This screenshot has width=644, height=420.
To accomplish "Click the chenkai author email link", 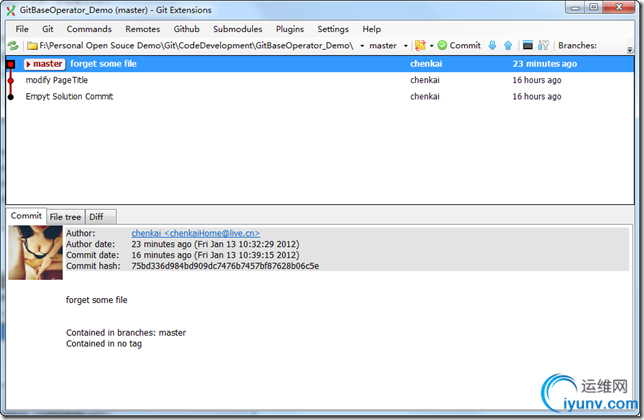I will click(x=196, y=233).
